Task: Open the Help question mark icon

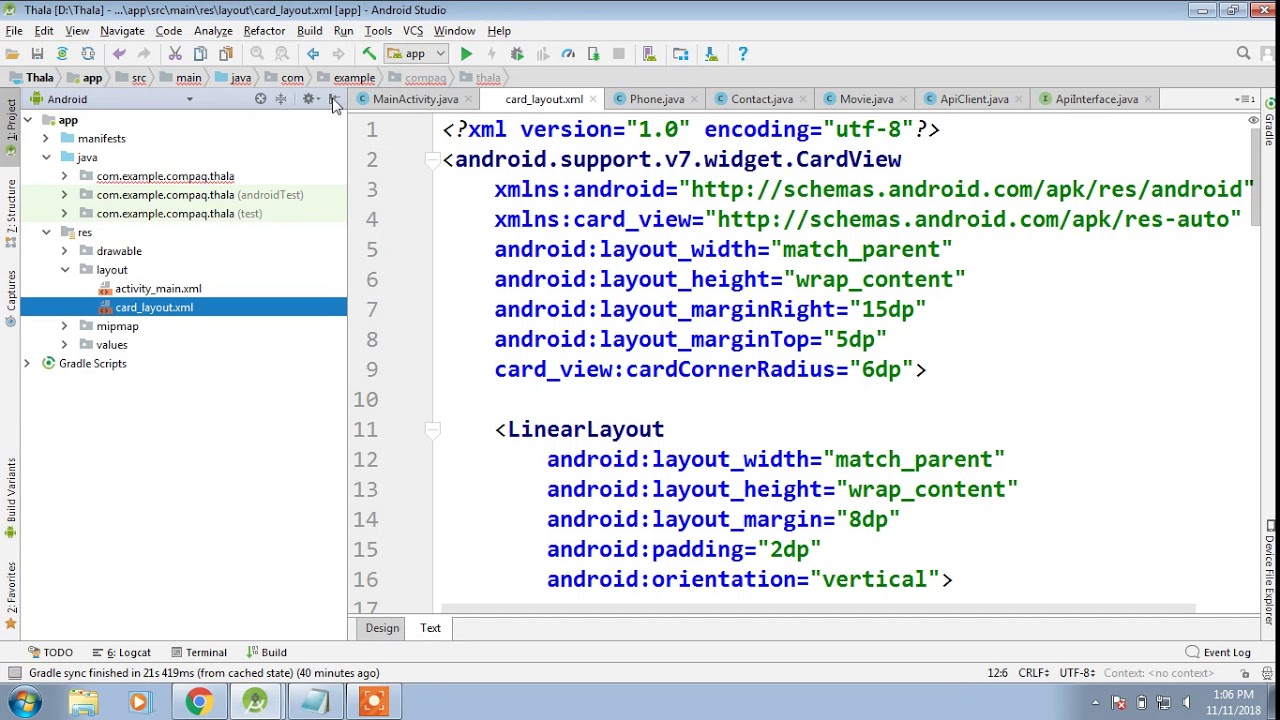Action: click(x=742, y=54)
